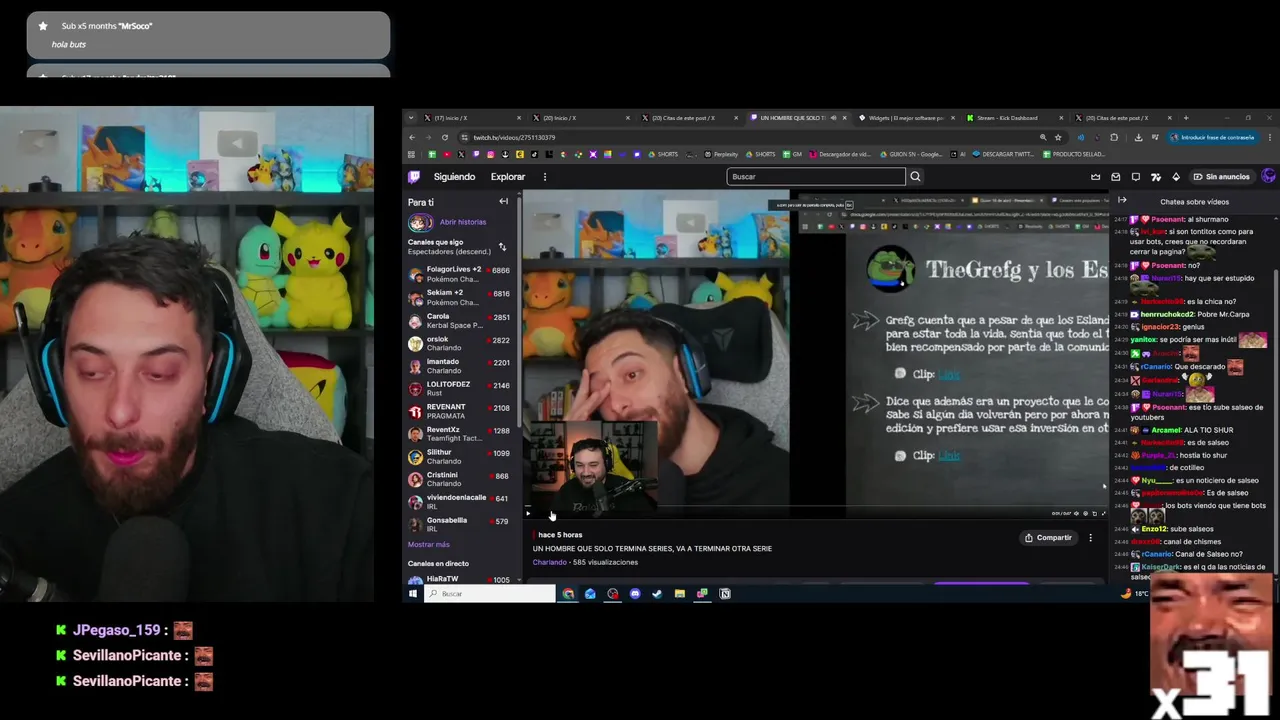Open Twitch Prime loot crown icon

1096,177
